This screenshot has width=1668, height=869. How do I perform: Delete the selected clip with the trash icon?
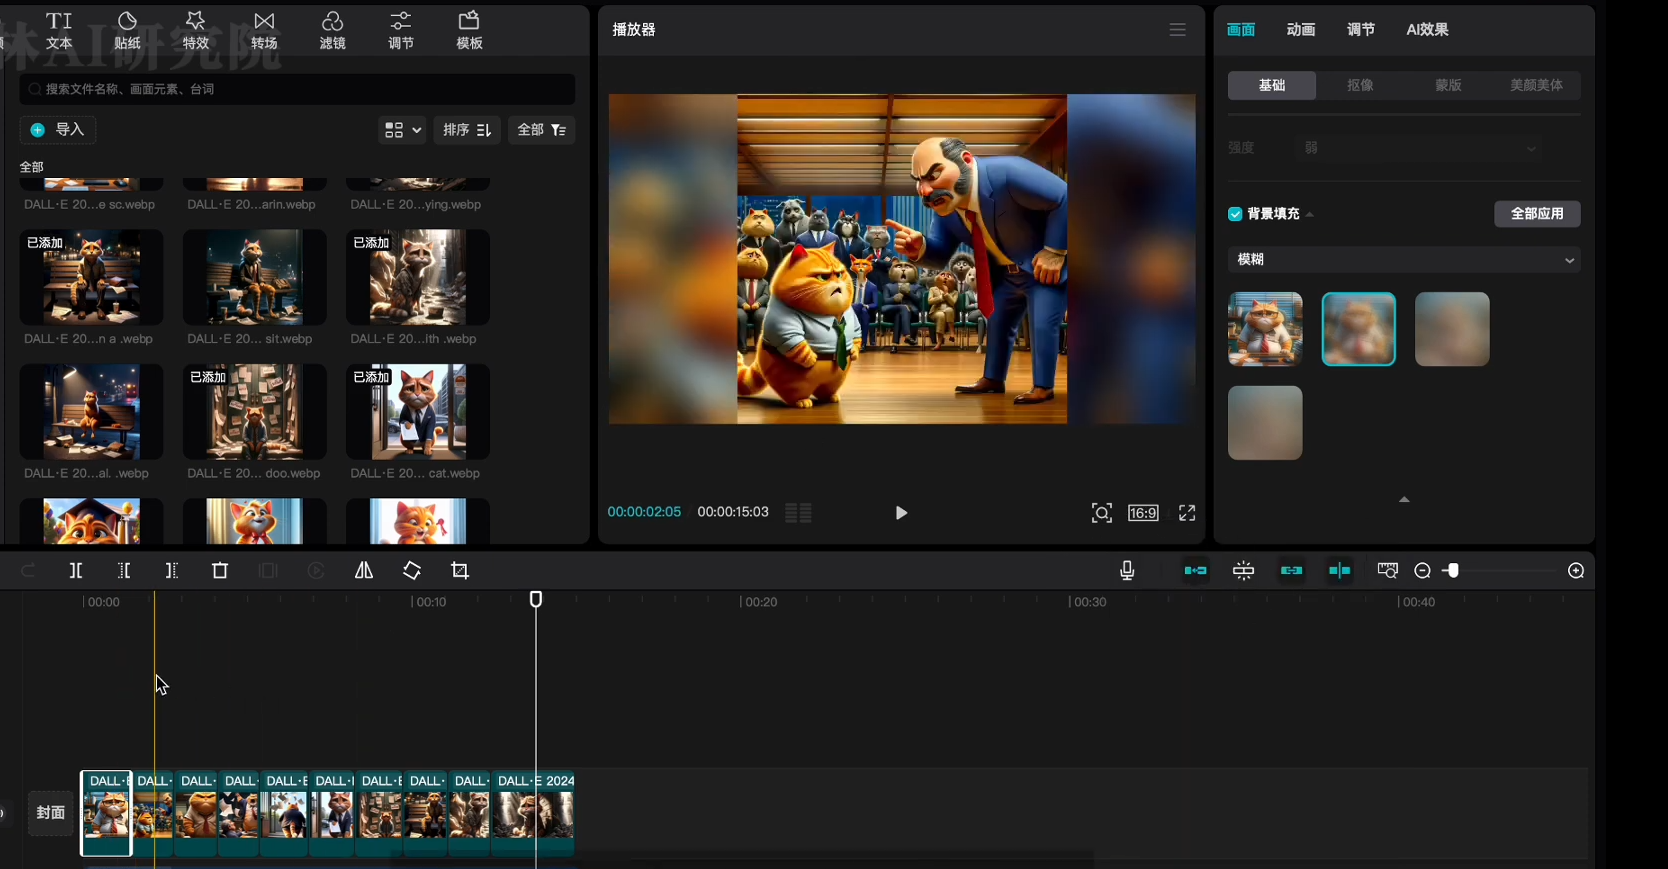point(220,571)
